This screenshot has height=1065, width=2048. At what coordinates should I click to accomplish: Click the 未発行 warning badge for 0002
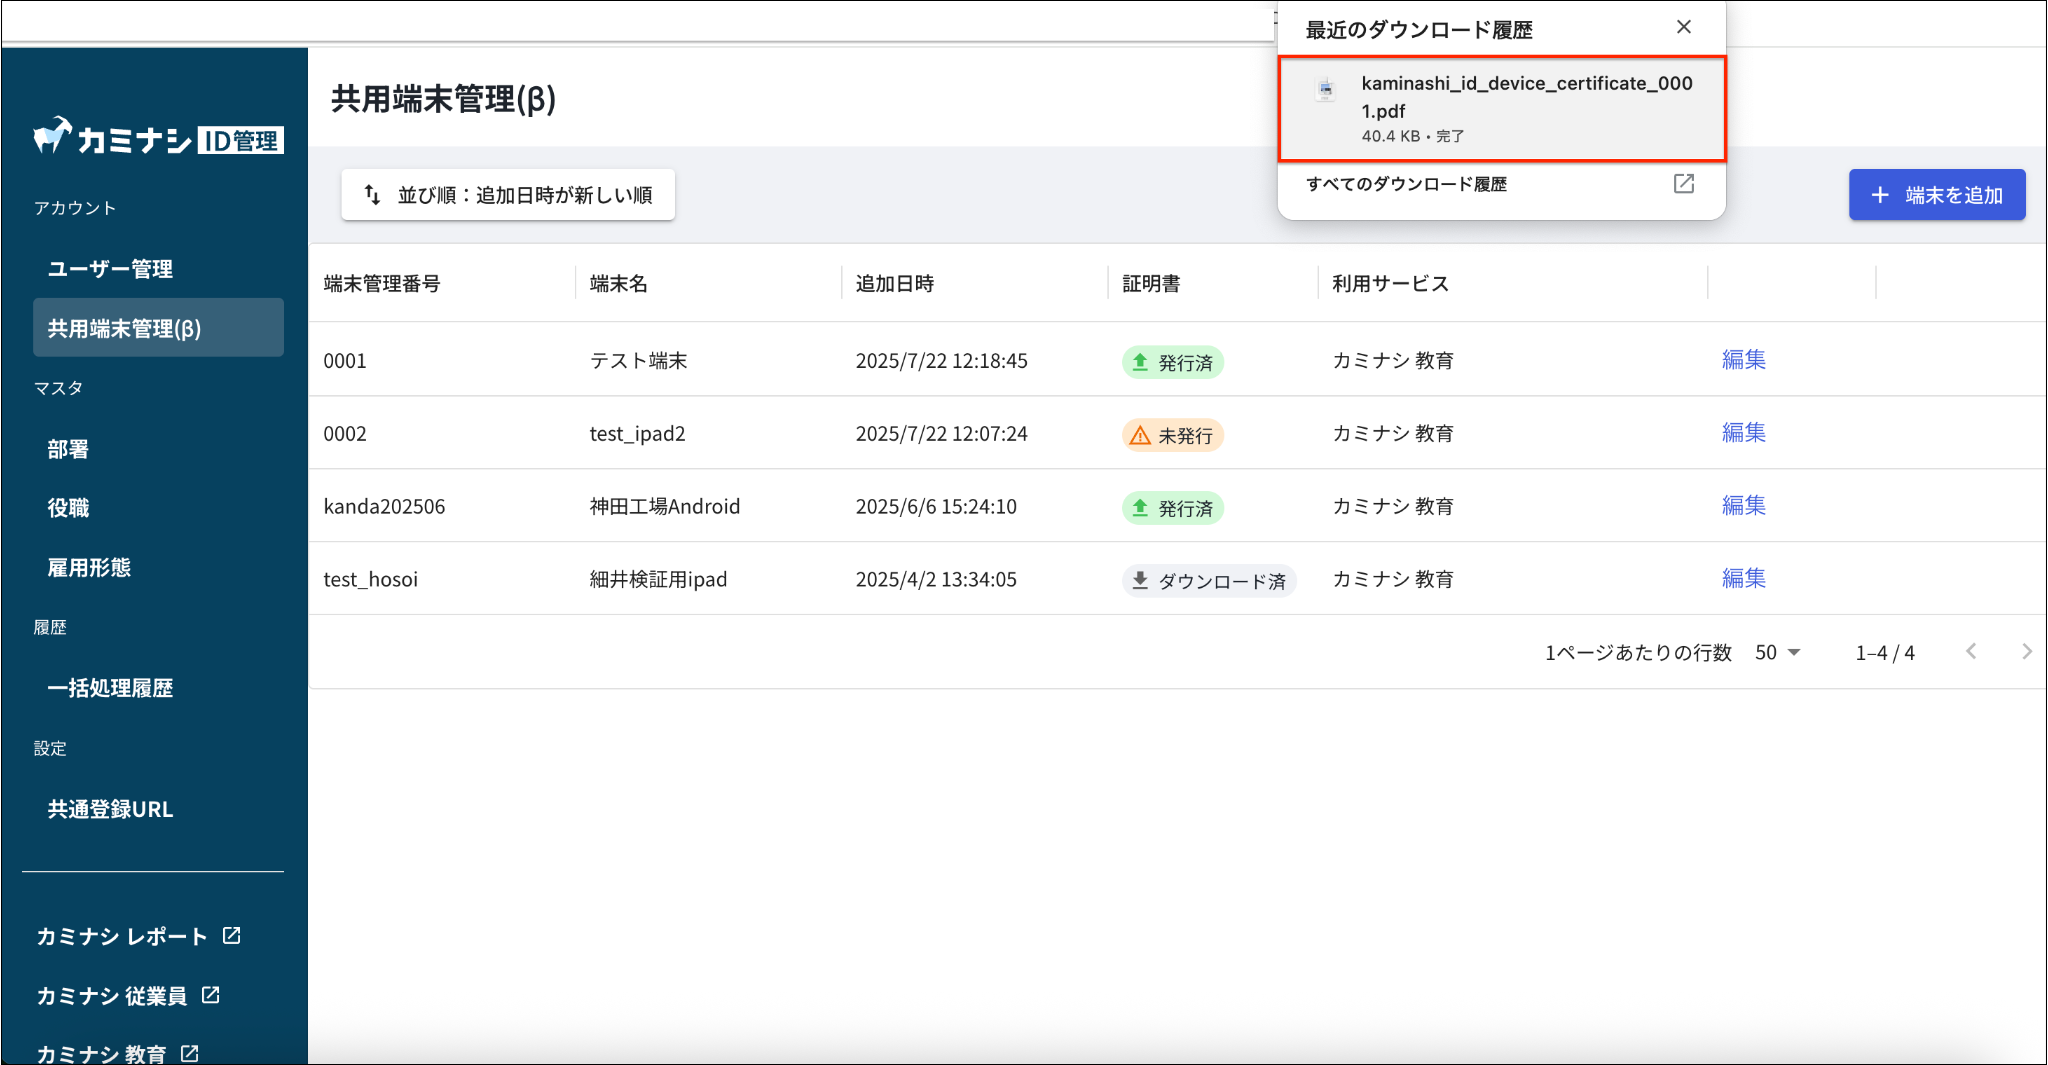1173,435
